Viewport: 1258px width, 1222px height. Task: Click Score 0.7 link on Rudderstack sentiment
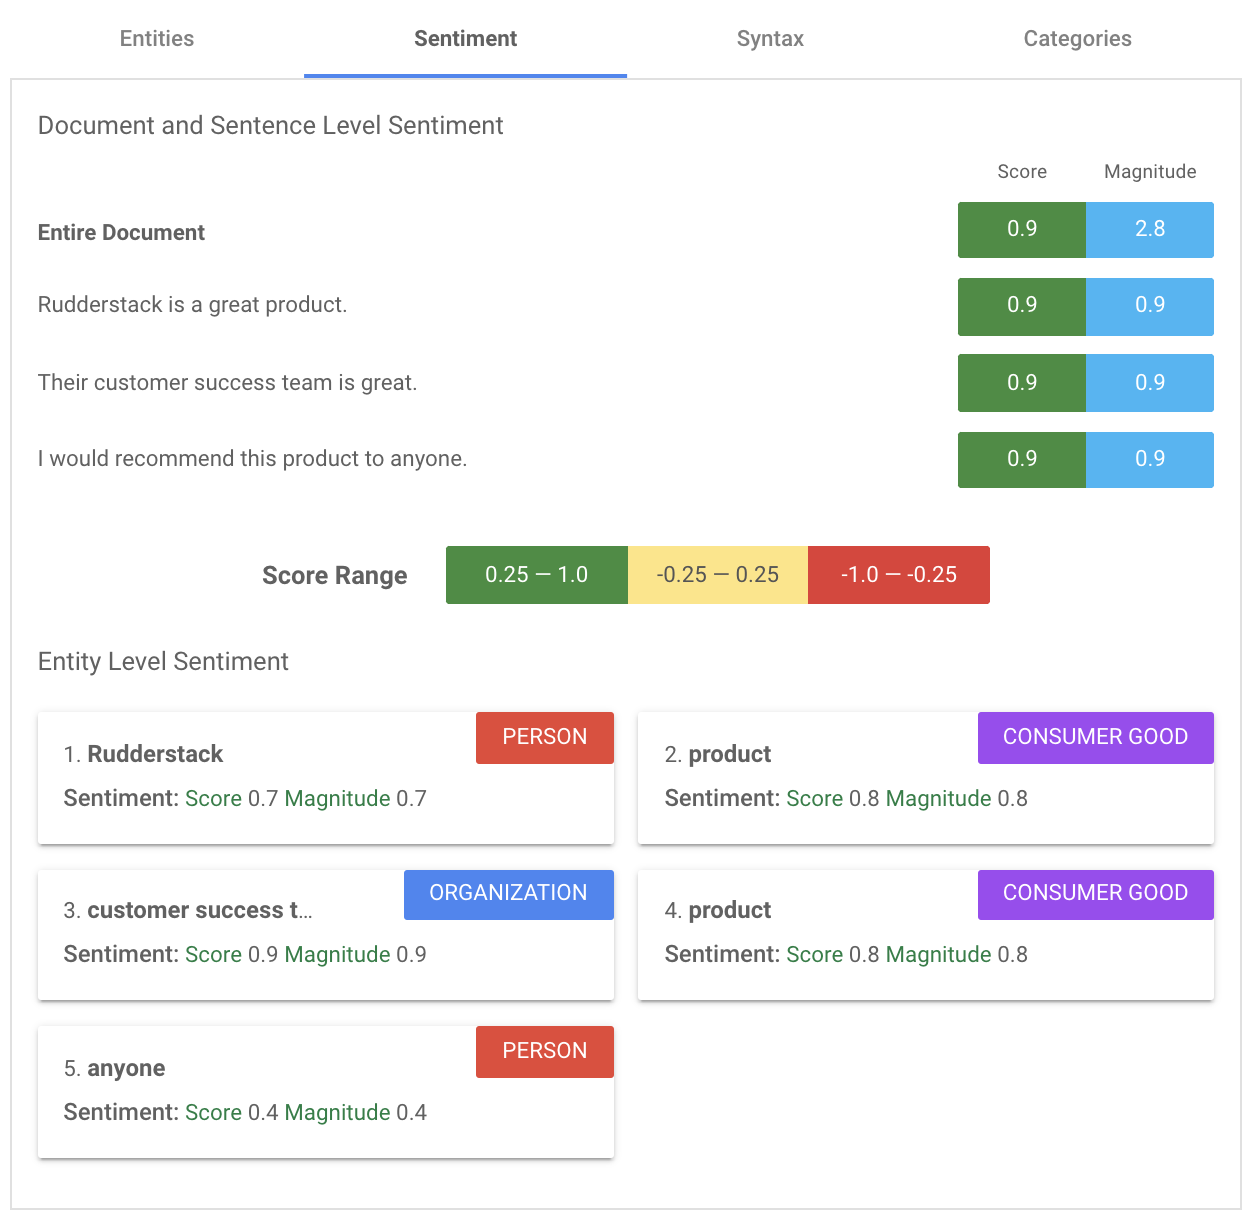[x=234, y=798]
